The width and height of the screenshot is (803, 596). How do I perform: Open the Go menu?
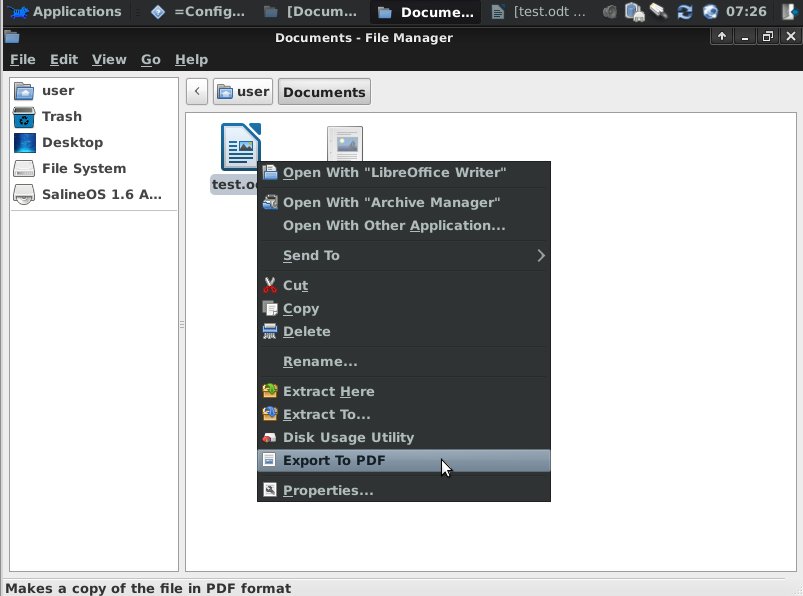tap(151, 59)
